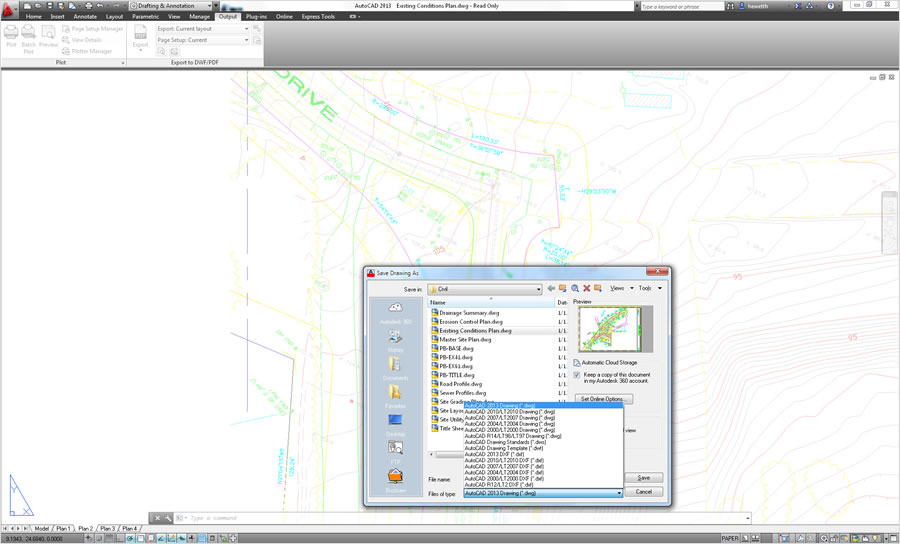Go back with the dialog's back arrow
The image size is (900, 544).
551,288
